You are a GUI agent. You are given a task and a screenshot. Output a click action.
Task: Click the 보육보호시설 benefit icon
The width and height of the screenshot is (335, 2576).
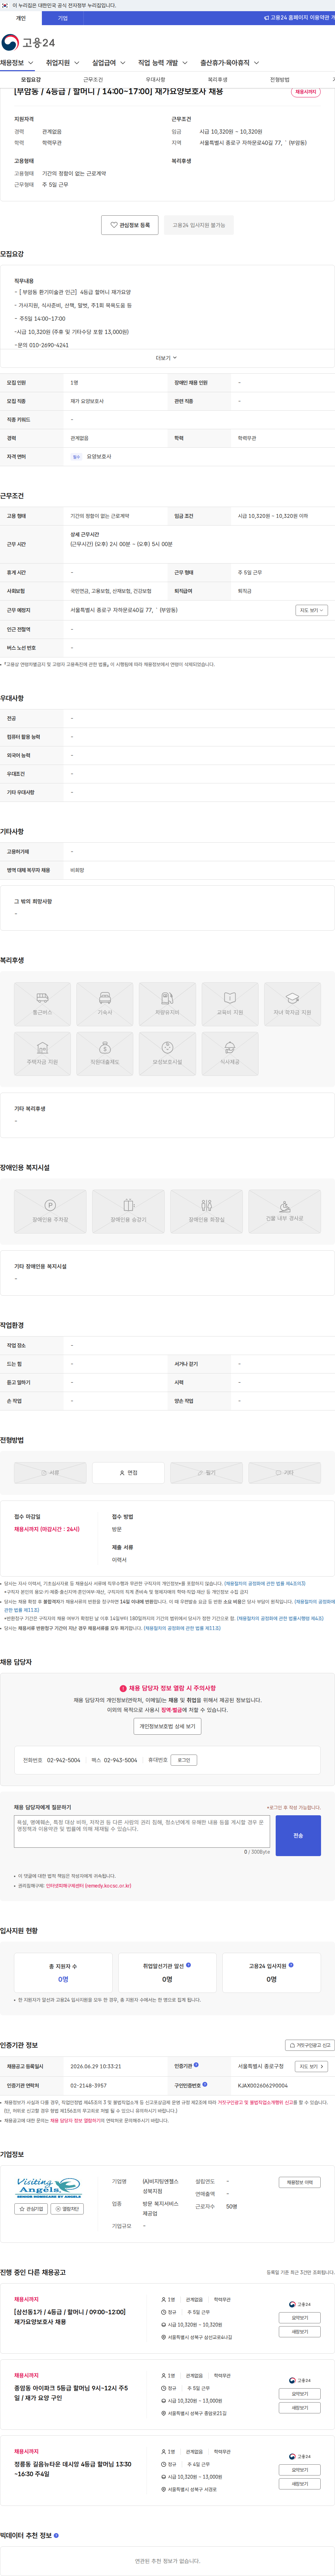click(x=167, y=1053)
